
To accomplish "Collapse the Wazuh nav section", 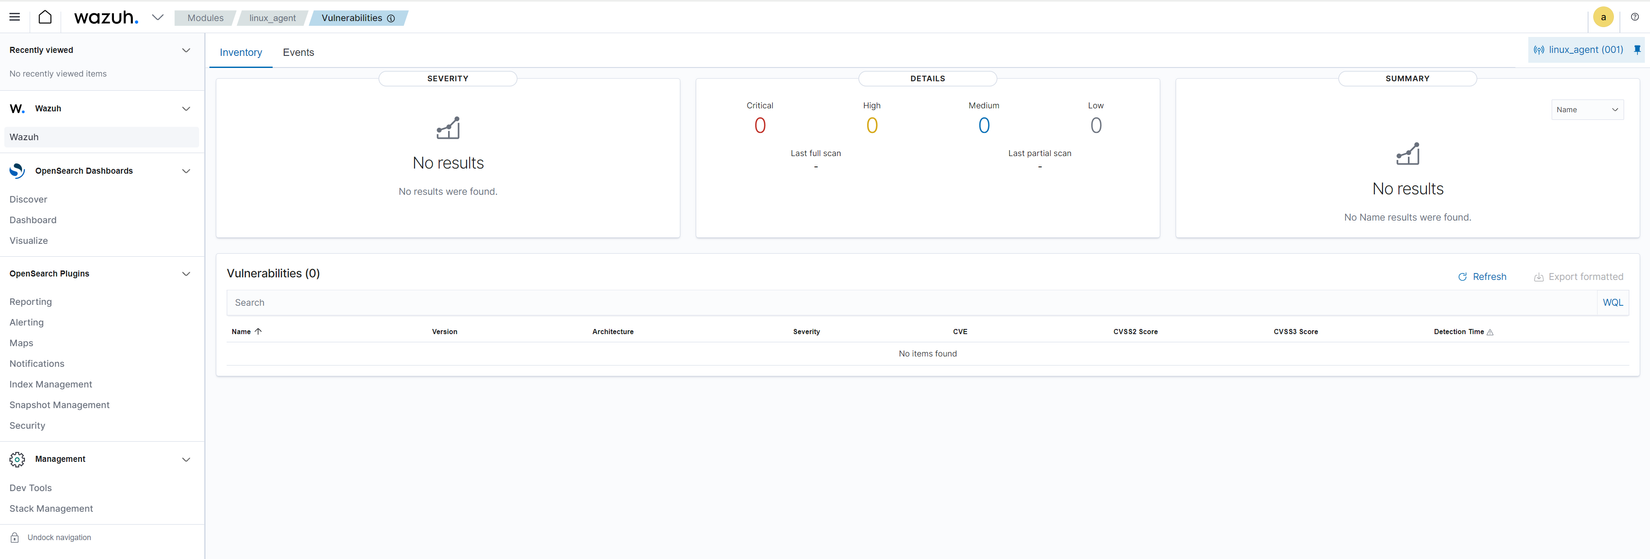I will click(x=186, y=108).
